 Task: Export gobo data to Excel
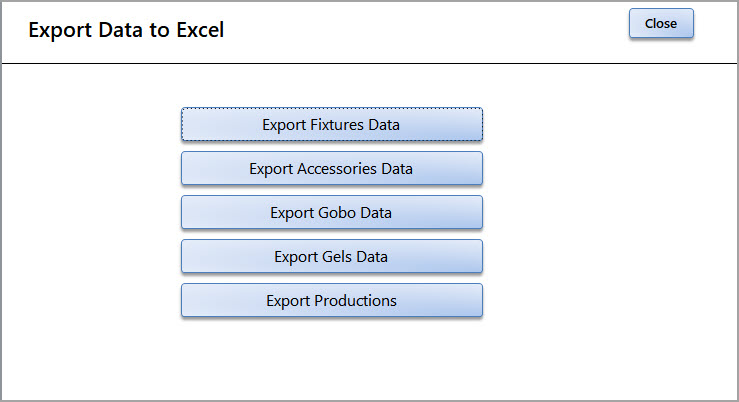pyautogui.click(x=332, y=213)
